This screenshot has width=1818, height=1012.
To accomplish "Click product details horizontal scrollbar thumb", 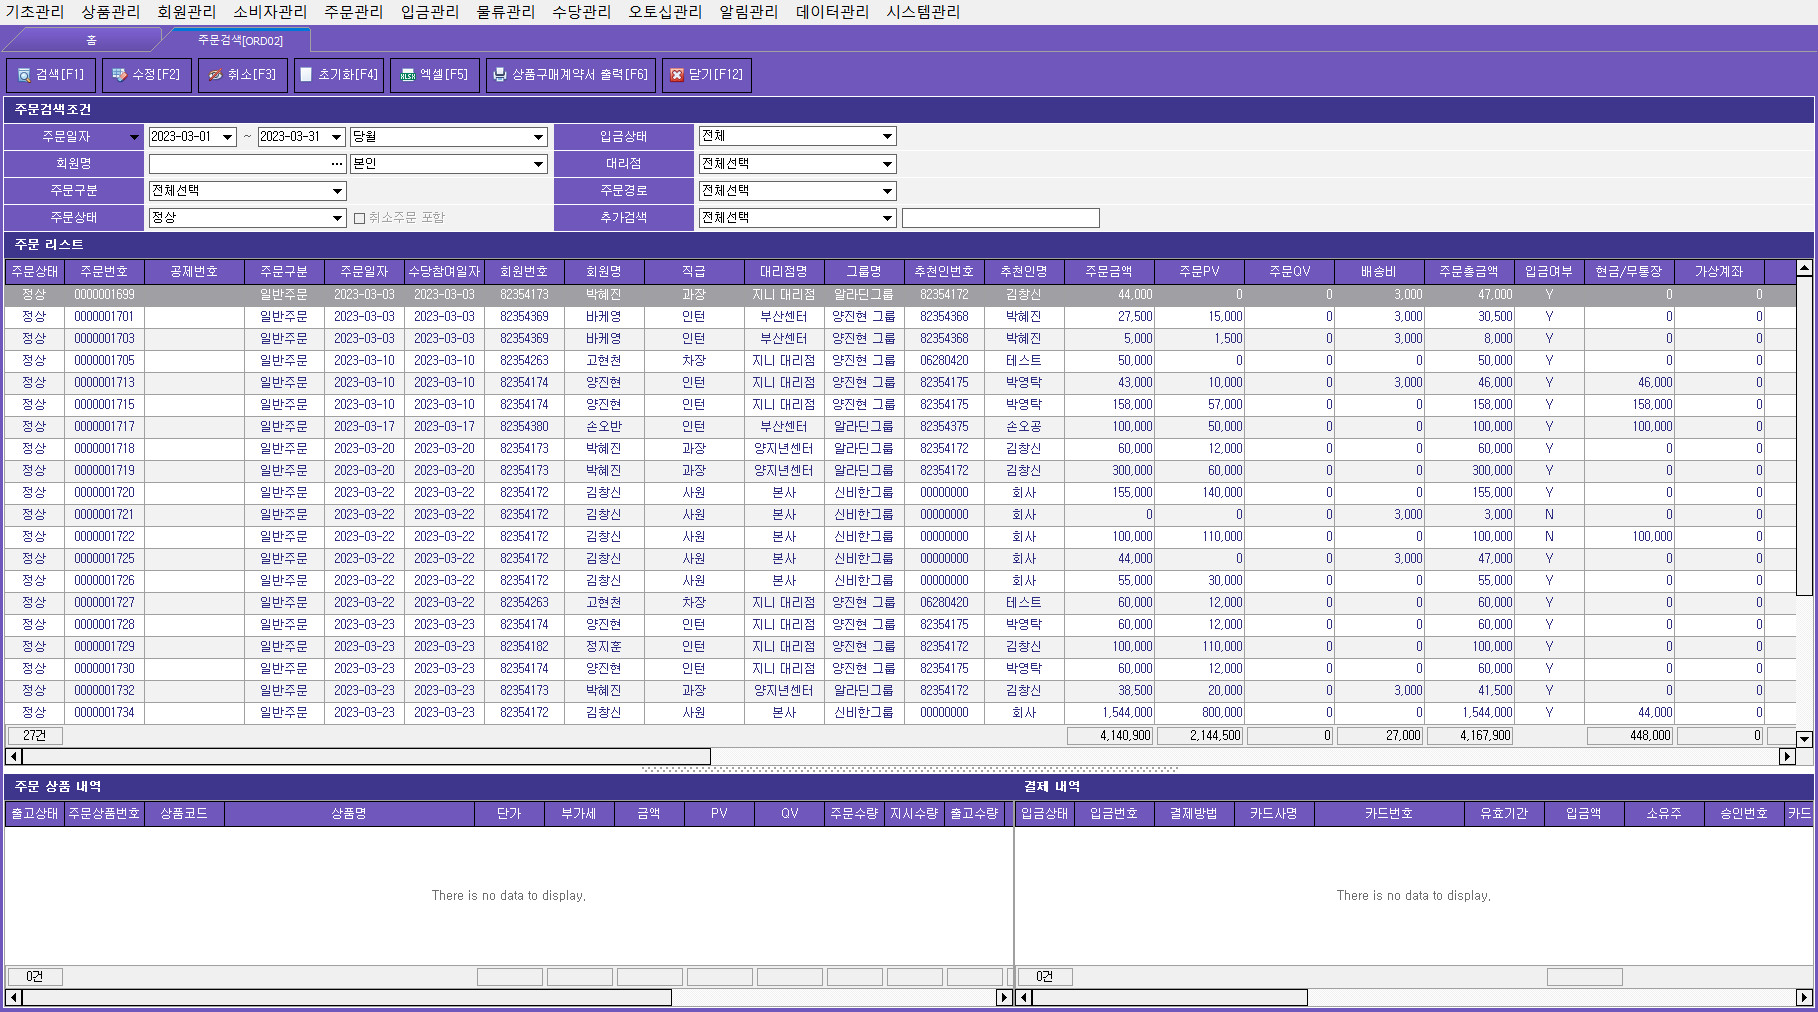I will 346,998.
